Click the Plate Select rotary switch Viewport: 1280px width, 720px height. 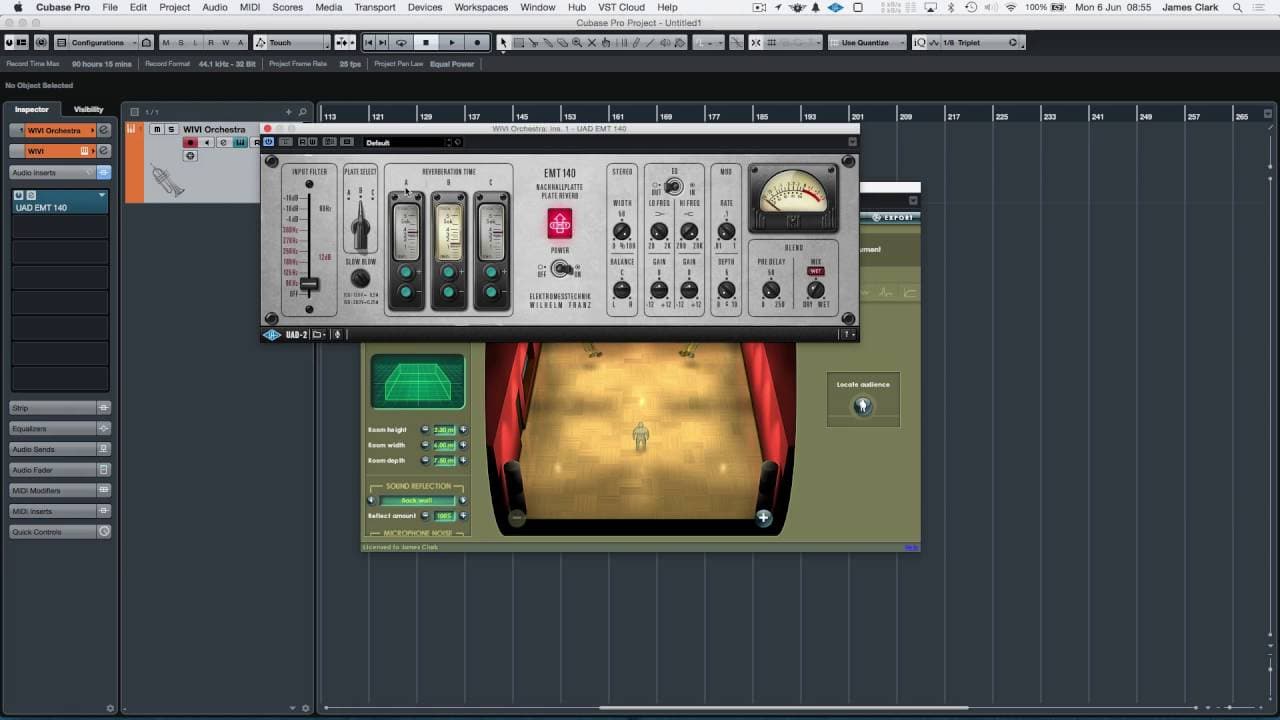pos(360,225)
